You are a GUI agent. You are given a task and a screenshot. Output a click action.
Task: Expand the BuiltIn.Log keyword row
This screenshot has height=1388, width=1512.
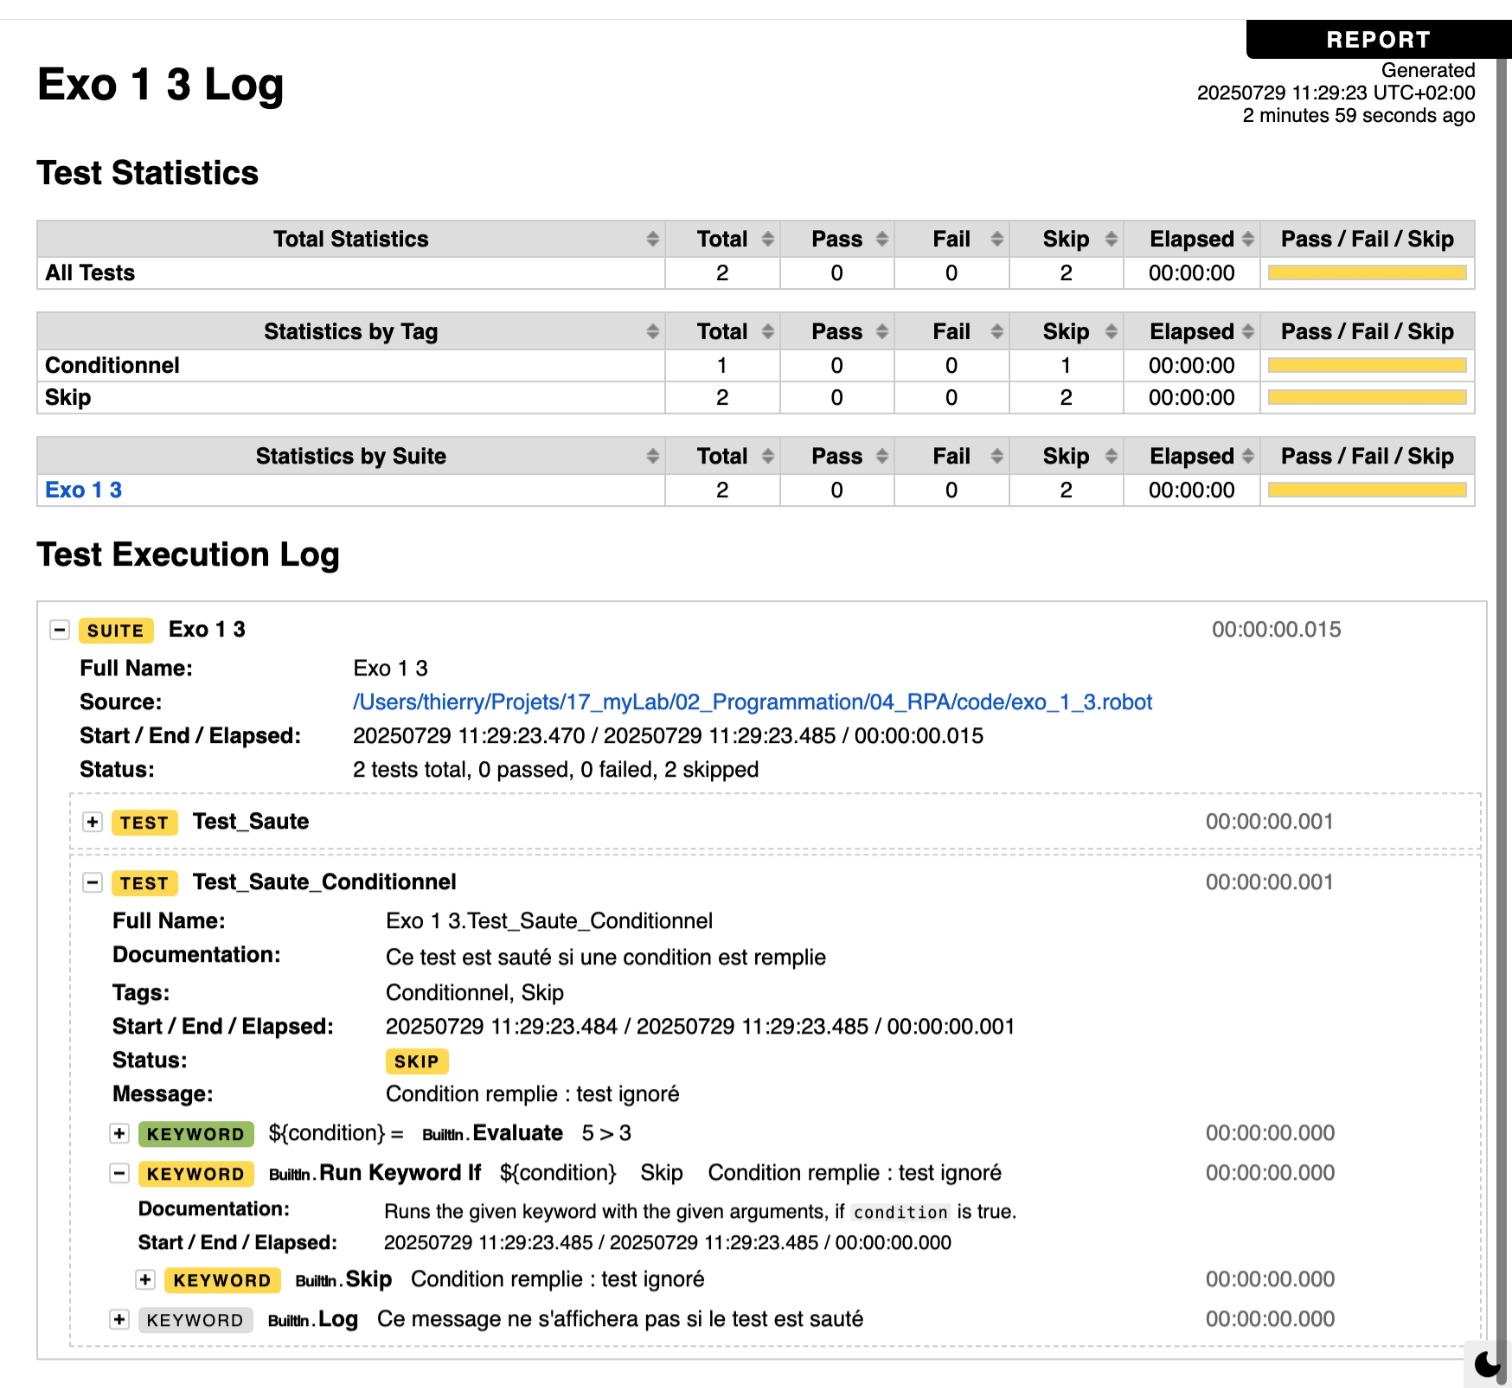pos(119,1320)
